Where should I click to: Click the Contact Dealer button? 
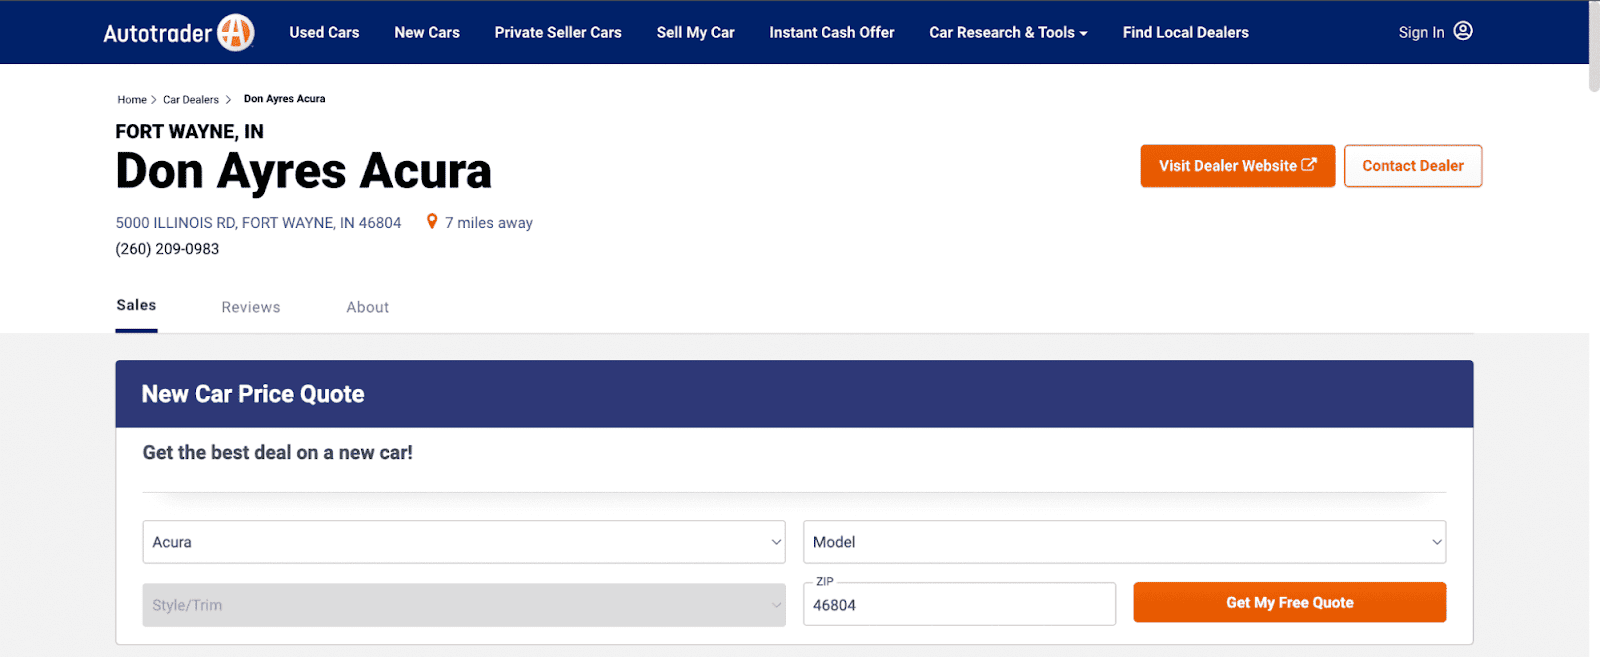click(x=1413, y=166)
